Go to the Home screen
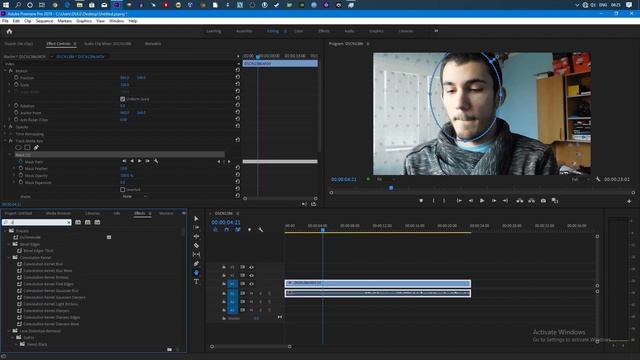 9,31
